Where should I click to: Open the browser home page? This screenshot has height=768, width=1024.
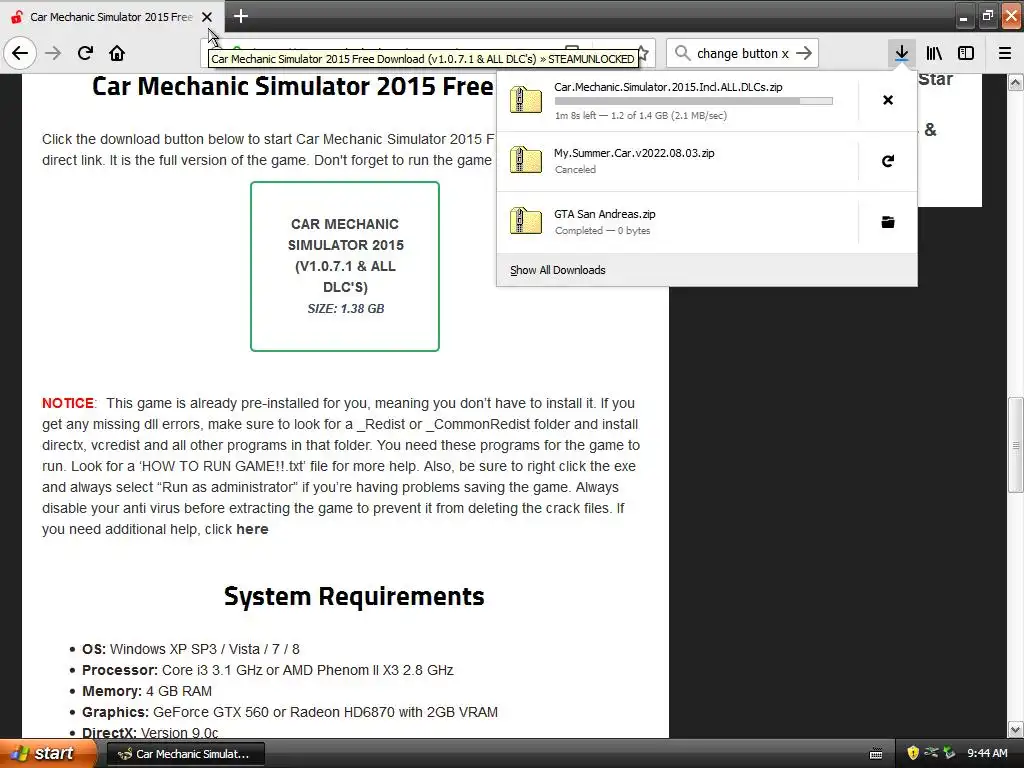[x=117, y=53]
